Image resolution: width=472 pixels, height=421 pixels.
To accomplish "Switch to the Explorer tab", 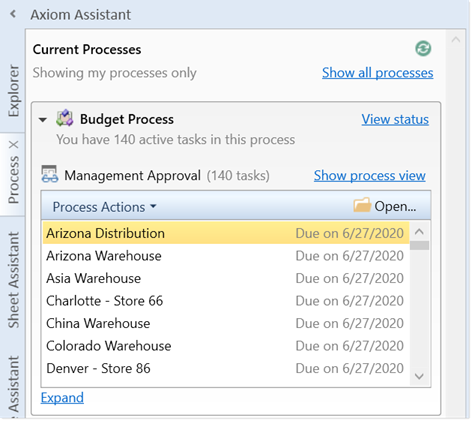I will click(14, 91).
